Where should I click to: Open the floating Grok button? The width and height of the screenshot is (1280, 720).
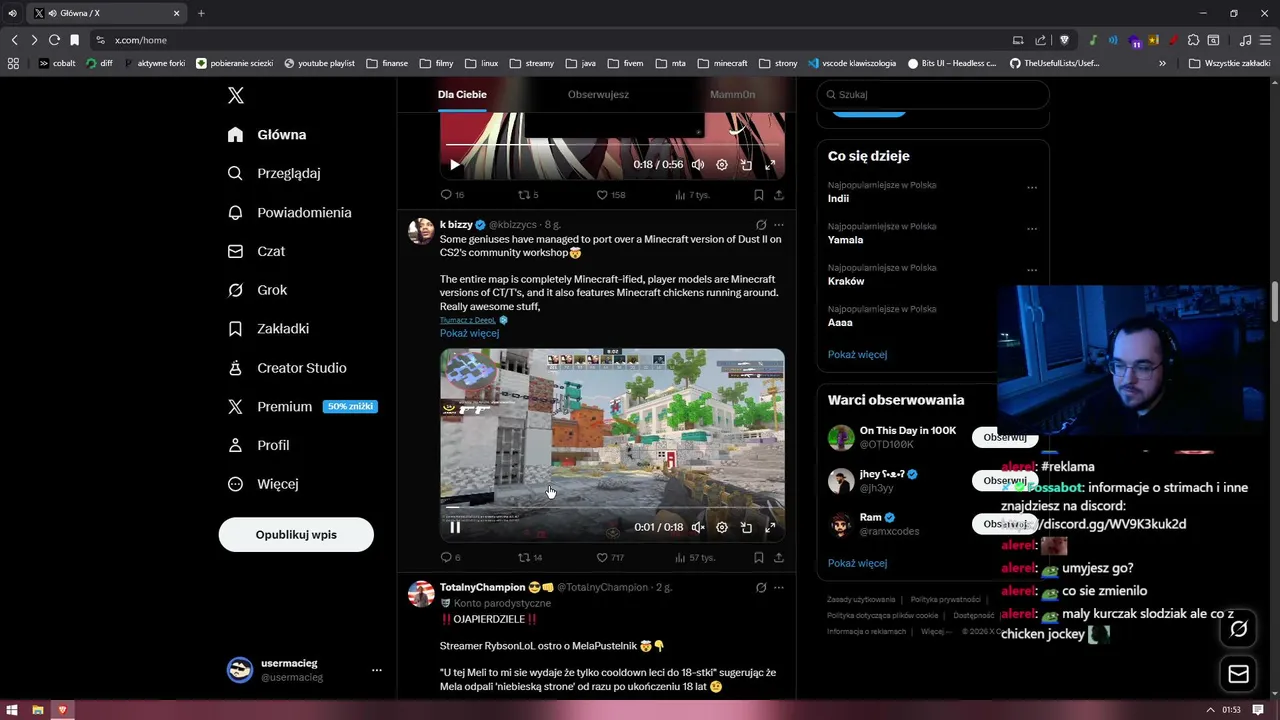tap(1238, 629)
